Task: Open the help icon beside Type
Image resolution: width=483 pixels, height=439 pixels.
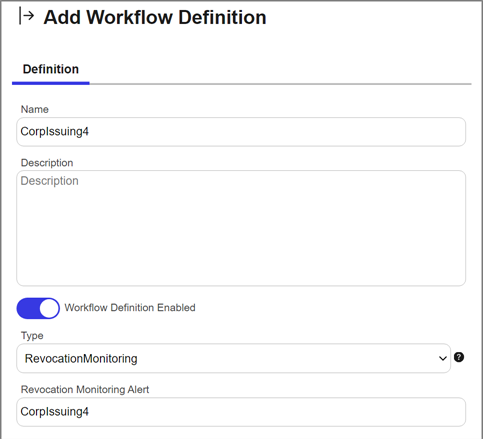Action: pos(459,357)
